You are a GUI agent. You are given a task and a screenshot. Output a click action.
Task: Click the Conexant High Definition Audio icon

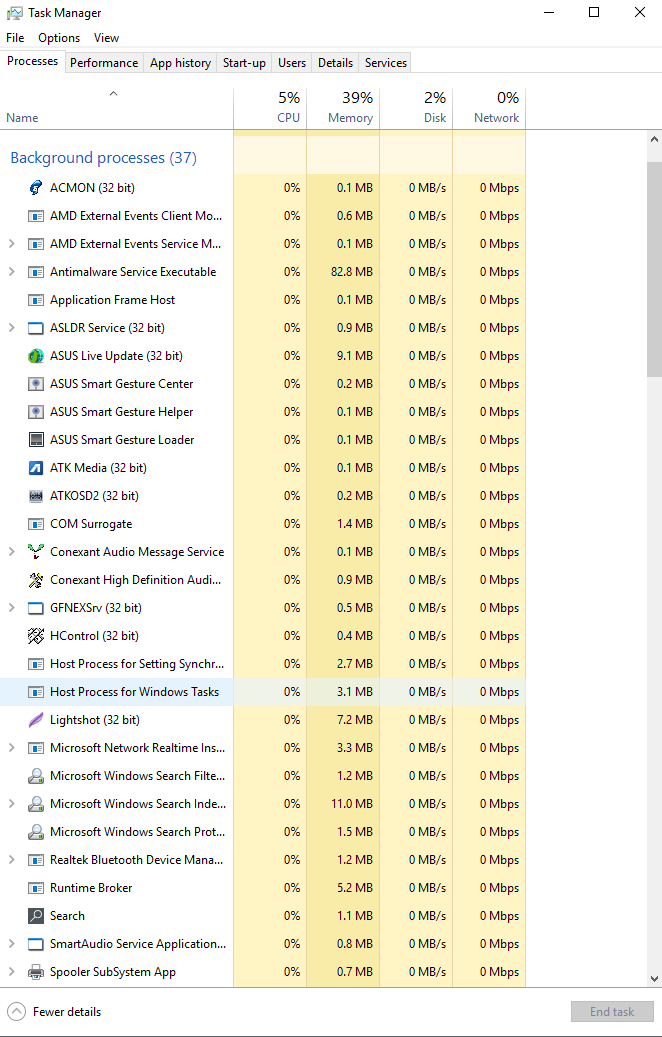(36, 579)
